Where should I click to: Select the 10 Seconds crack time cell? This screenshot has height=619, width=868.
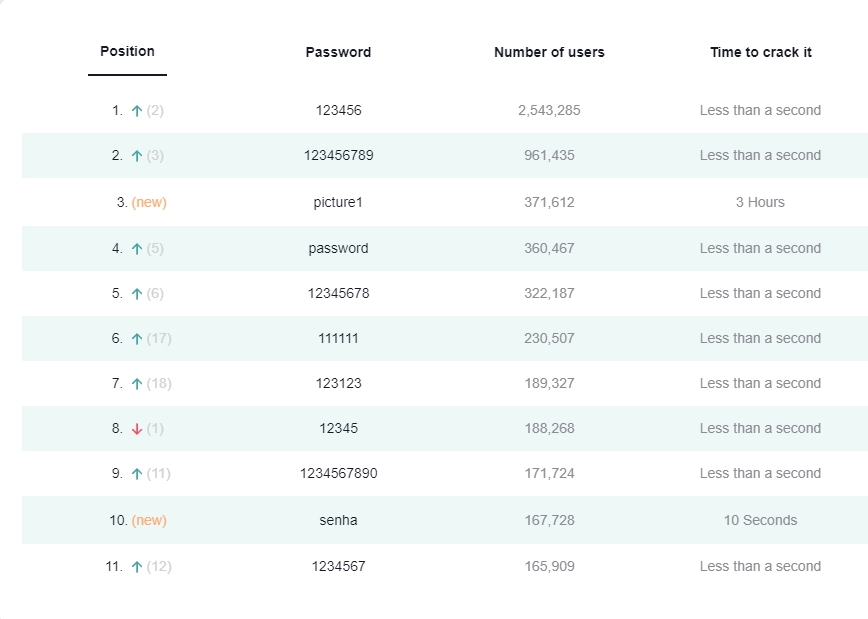pos(760,520)
